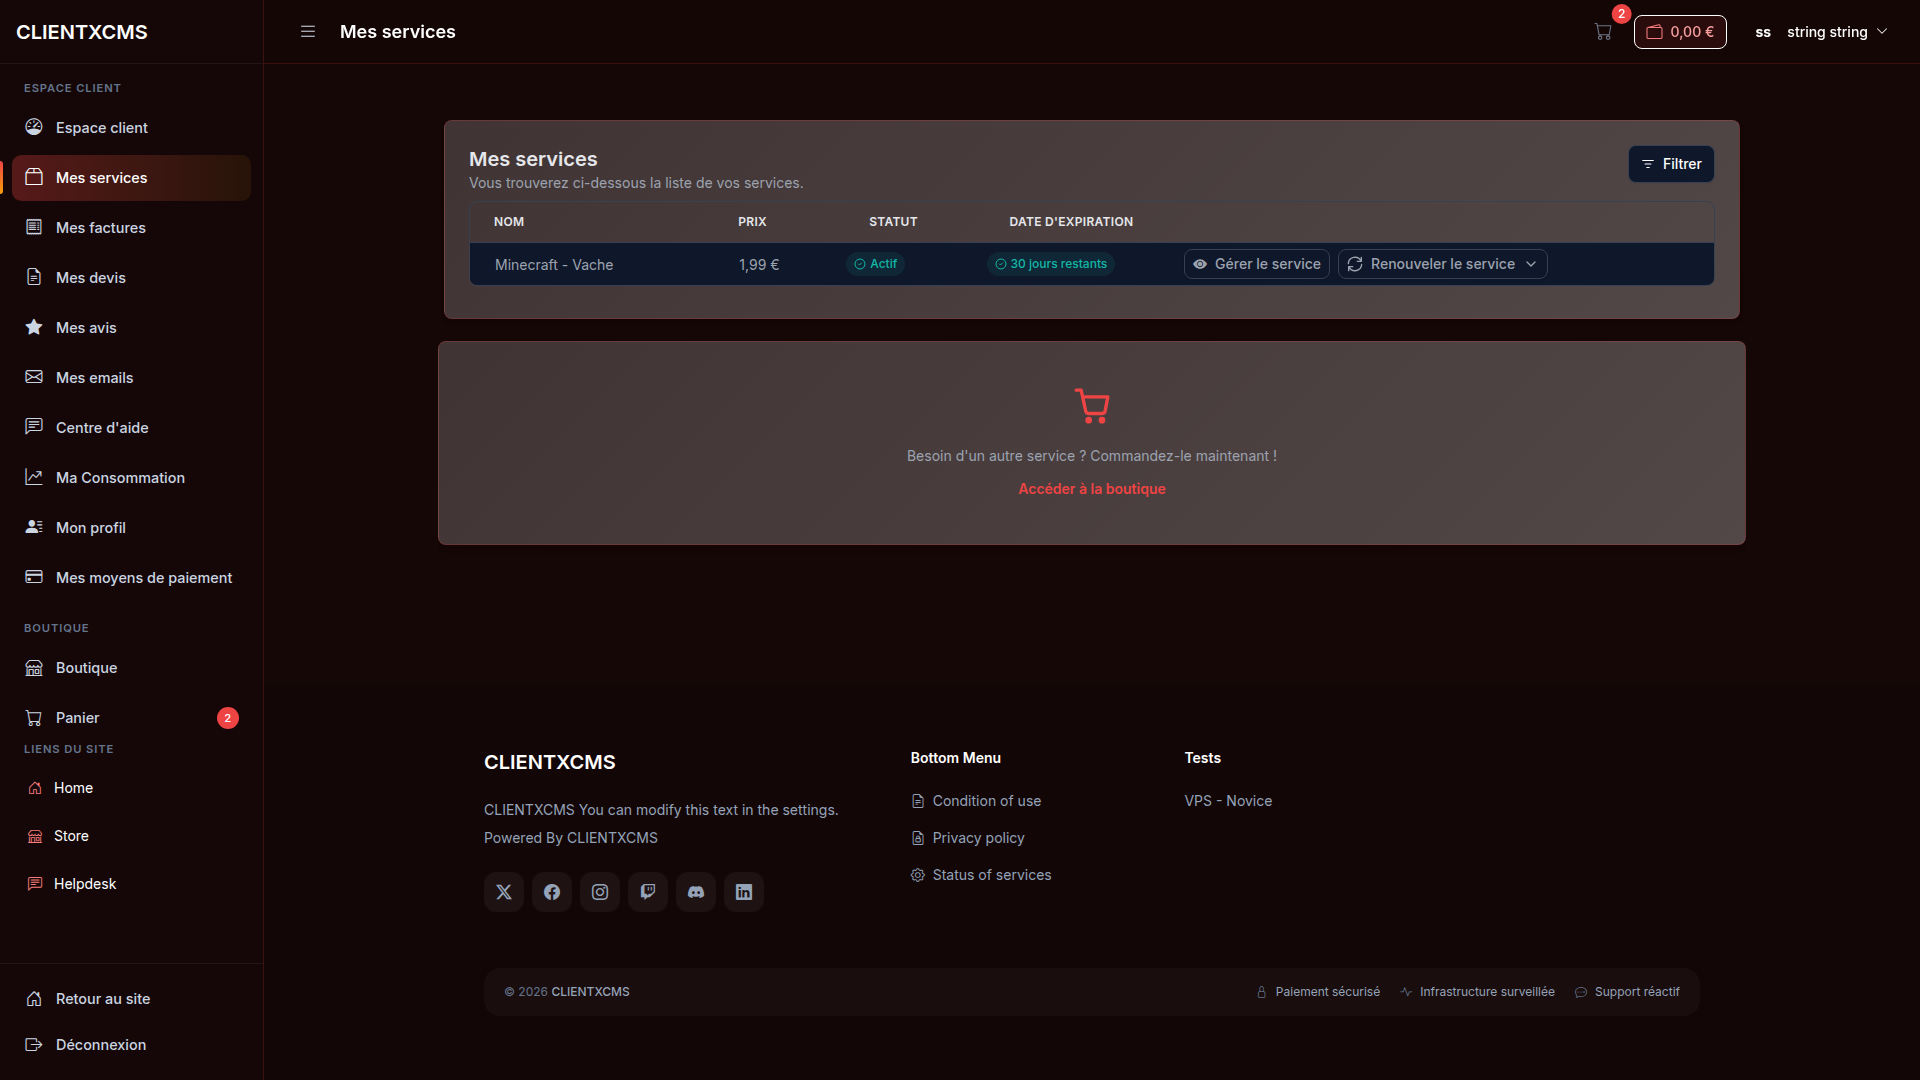Click Retour au site
1920x1080 pixels.
[131, 999]
